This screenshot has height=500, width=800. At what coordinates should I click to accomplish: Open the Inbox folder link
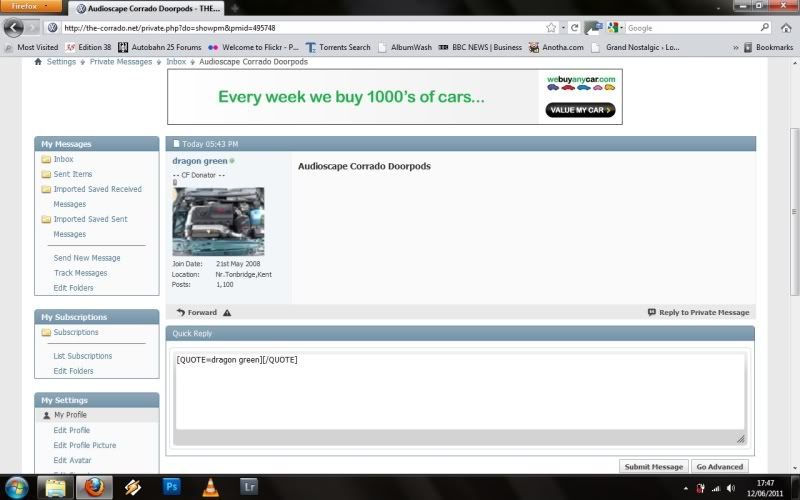(x=63, y=159)
